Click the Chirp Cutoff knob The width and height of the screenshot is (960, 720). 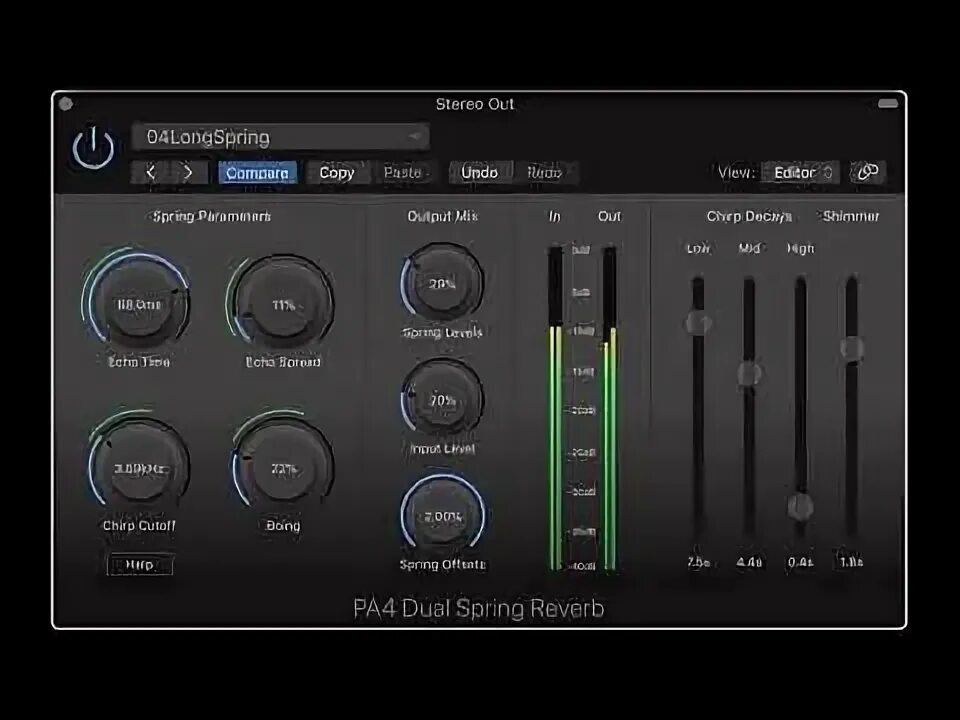(x=139, y=468)
